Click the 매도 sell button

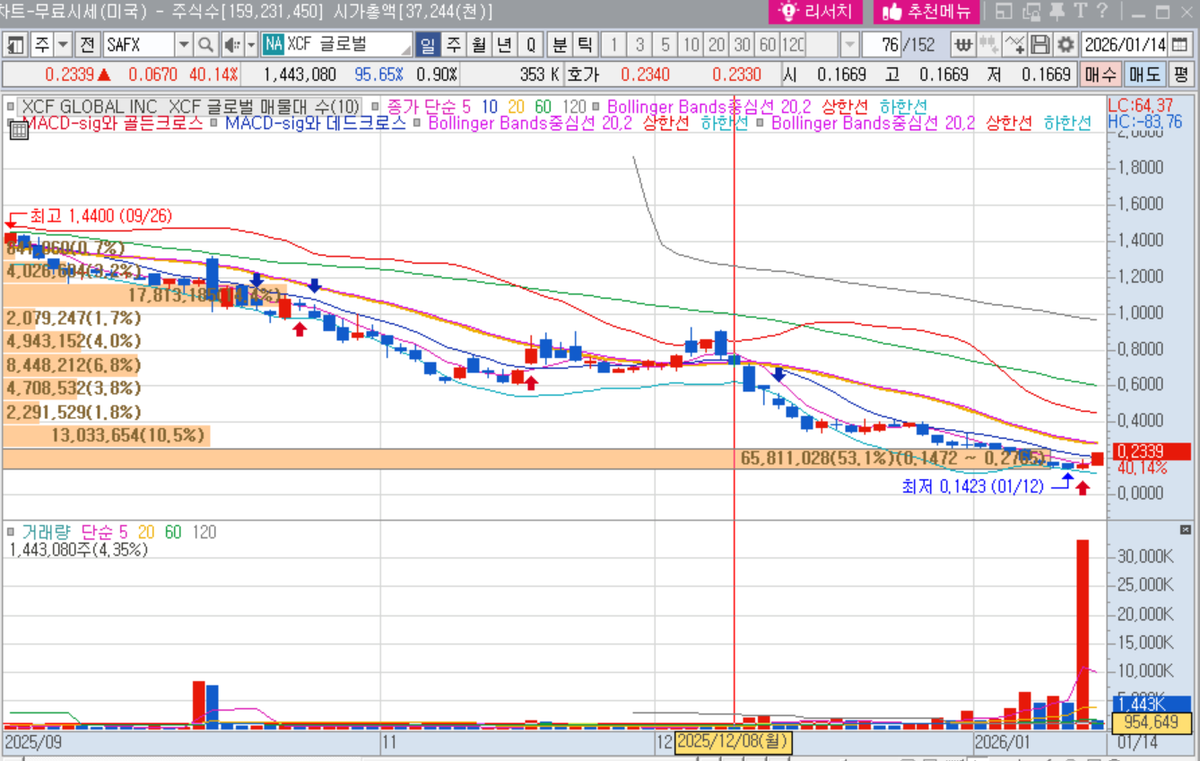1144,75
